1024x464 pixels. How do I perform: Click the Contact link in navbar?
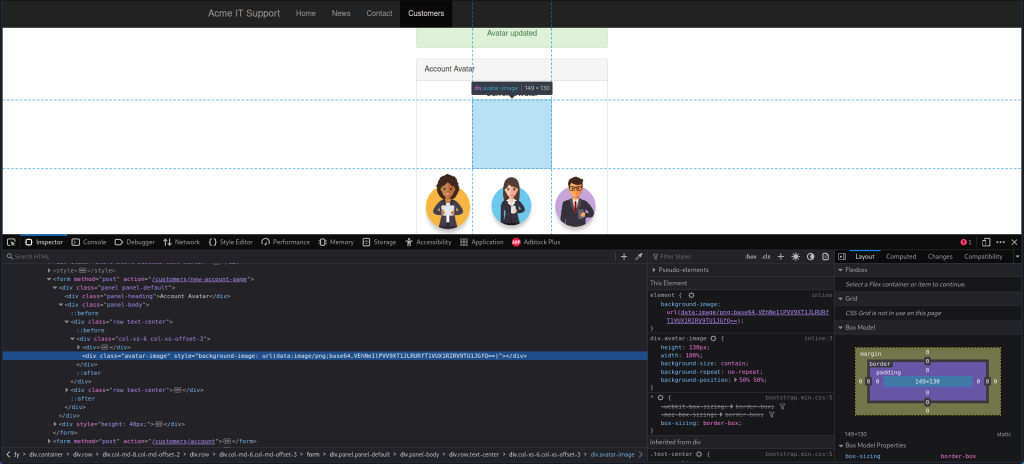(x=379, y=13)
